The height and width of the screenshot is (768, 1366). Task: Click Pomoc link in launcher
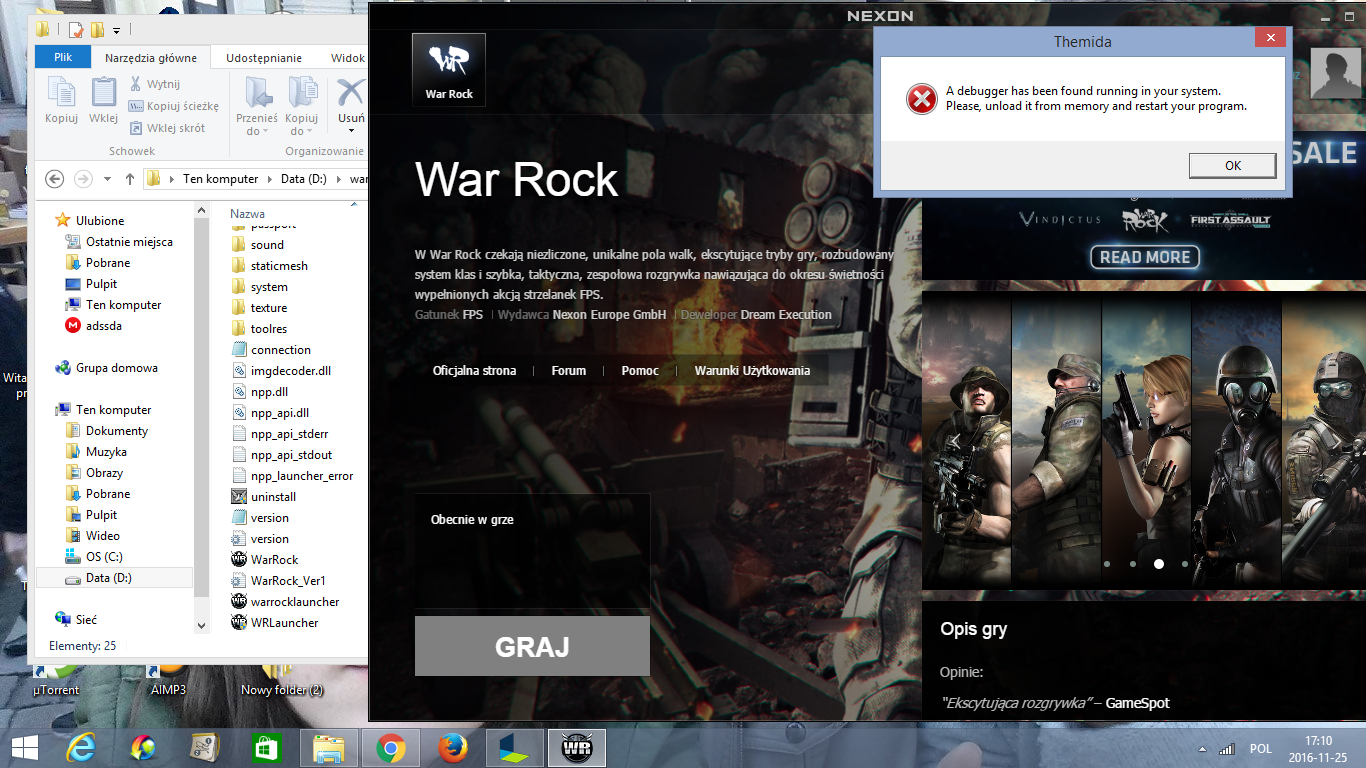point(640,371)
